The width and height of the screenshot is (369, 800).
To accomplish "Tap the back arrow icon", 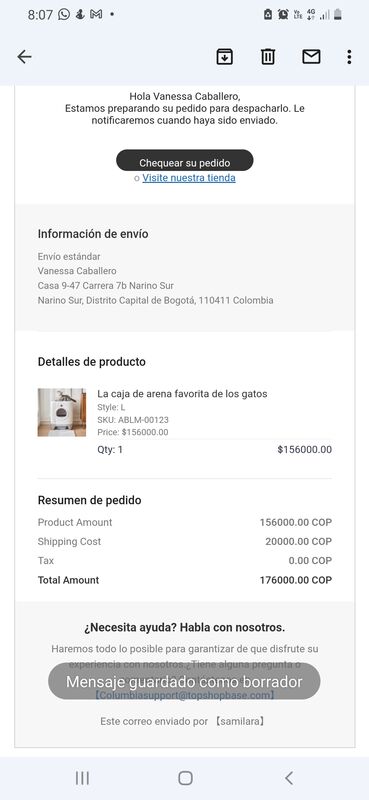I will pos(24,57).
